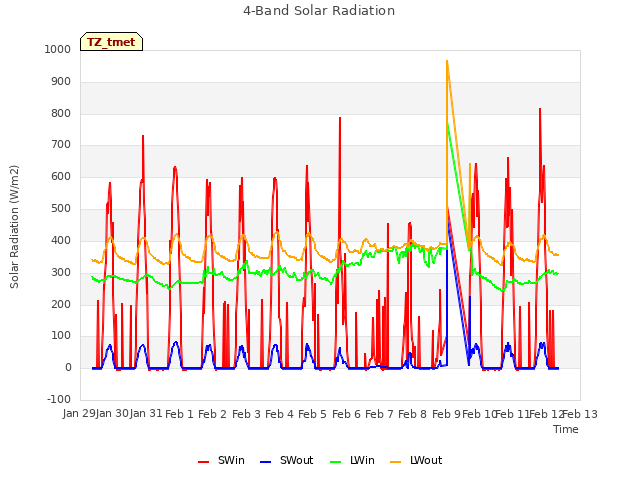Click the 400 y-axis tick label
Image resolution: width=640 pixels, height=480 pixels.
(x=61, y=240)
